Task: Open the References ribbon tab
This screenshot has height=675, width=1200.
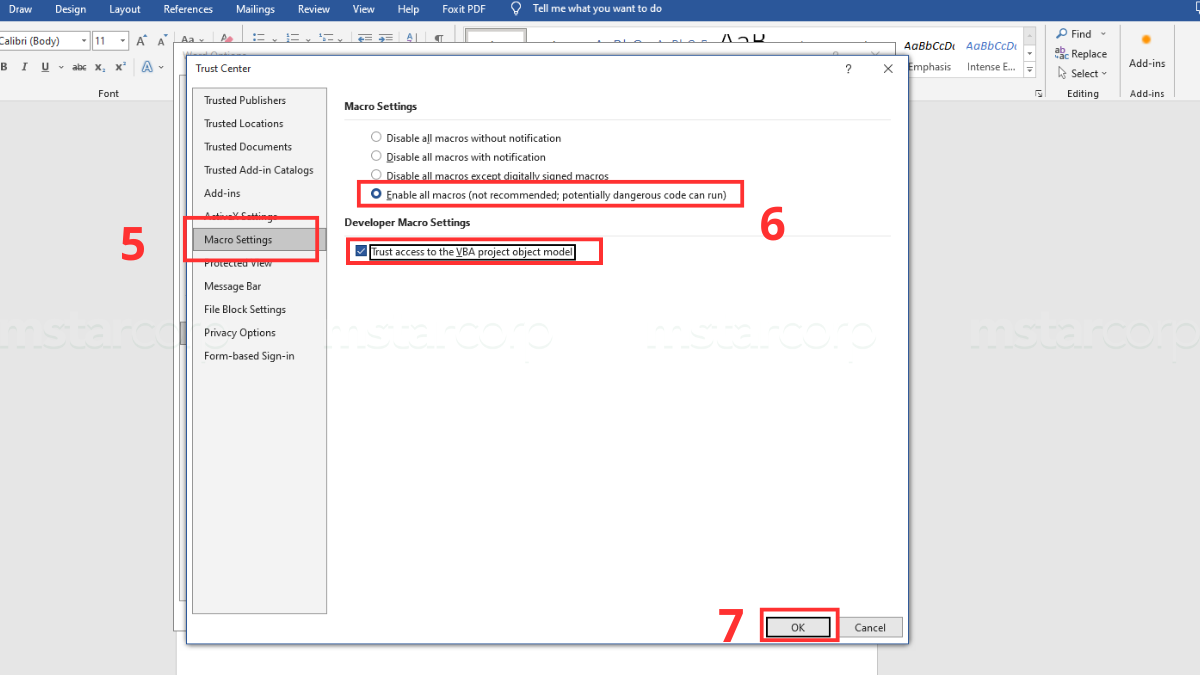Action: [188, 9]
